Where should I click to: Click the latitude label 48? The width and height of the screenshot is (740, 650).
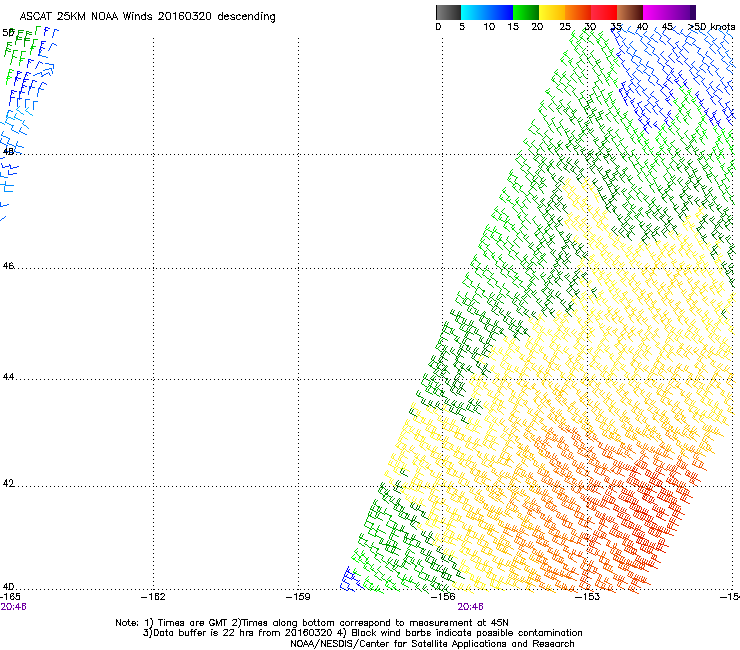point(8,151)
